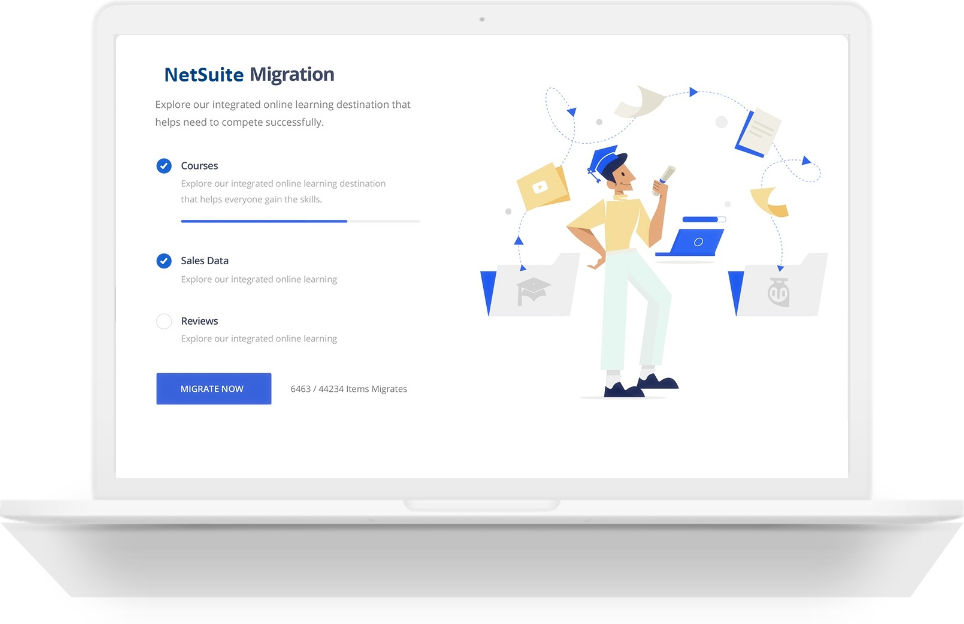Select the yellow video folder icon
The image size is (964, 624).
point(543,187)
